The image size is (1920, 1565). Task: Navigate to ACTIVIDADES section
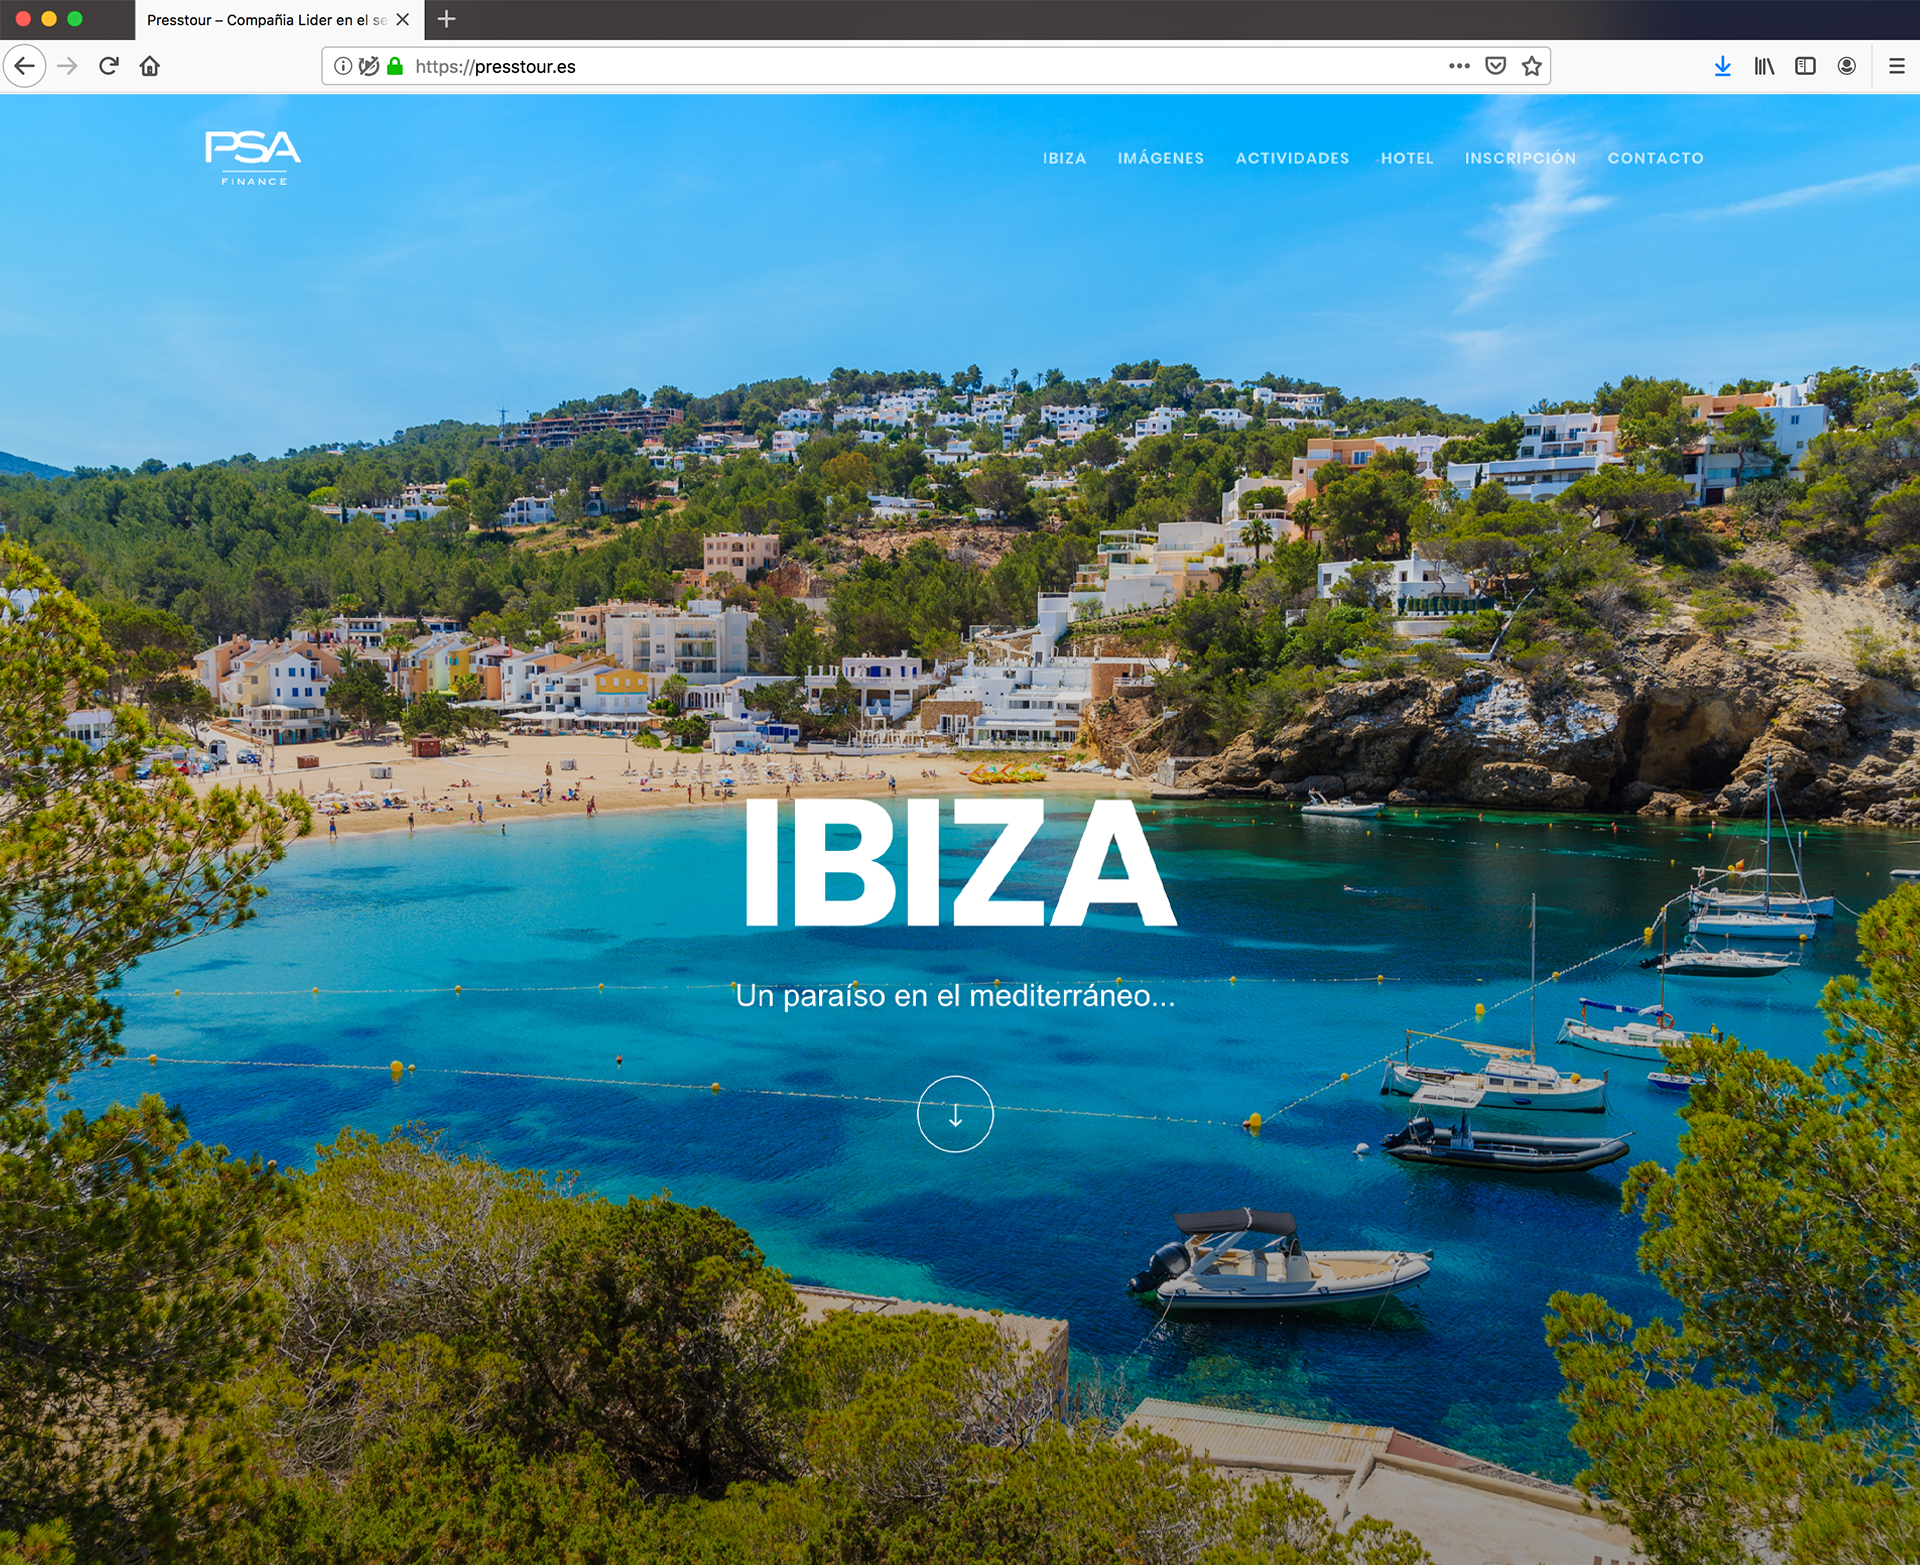point(1292,158)
